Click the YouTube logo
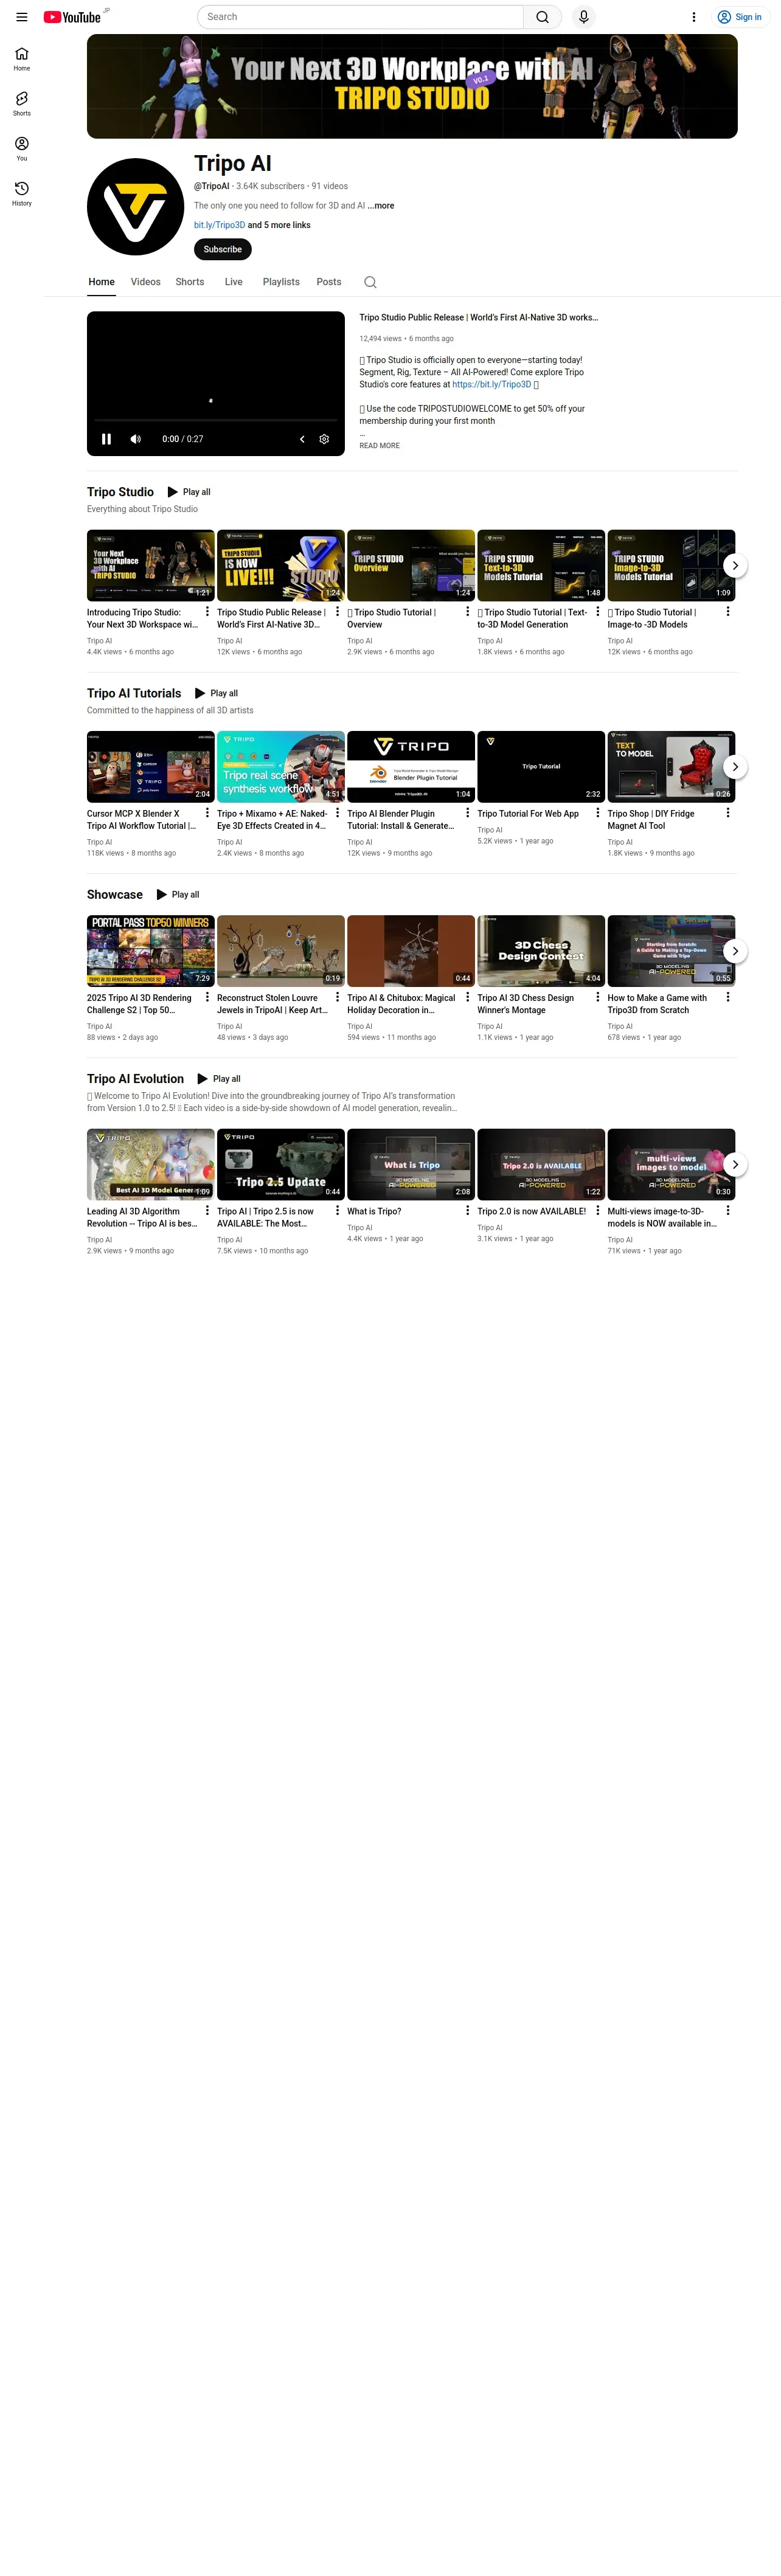This screenshot has width=781, height=2576. 72,17
